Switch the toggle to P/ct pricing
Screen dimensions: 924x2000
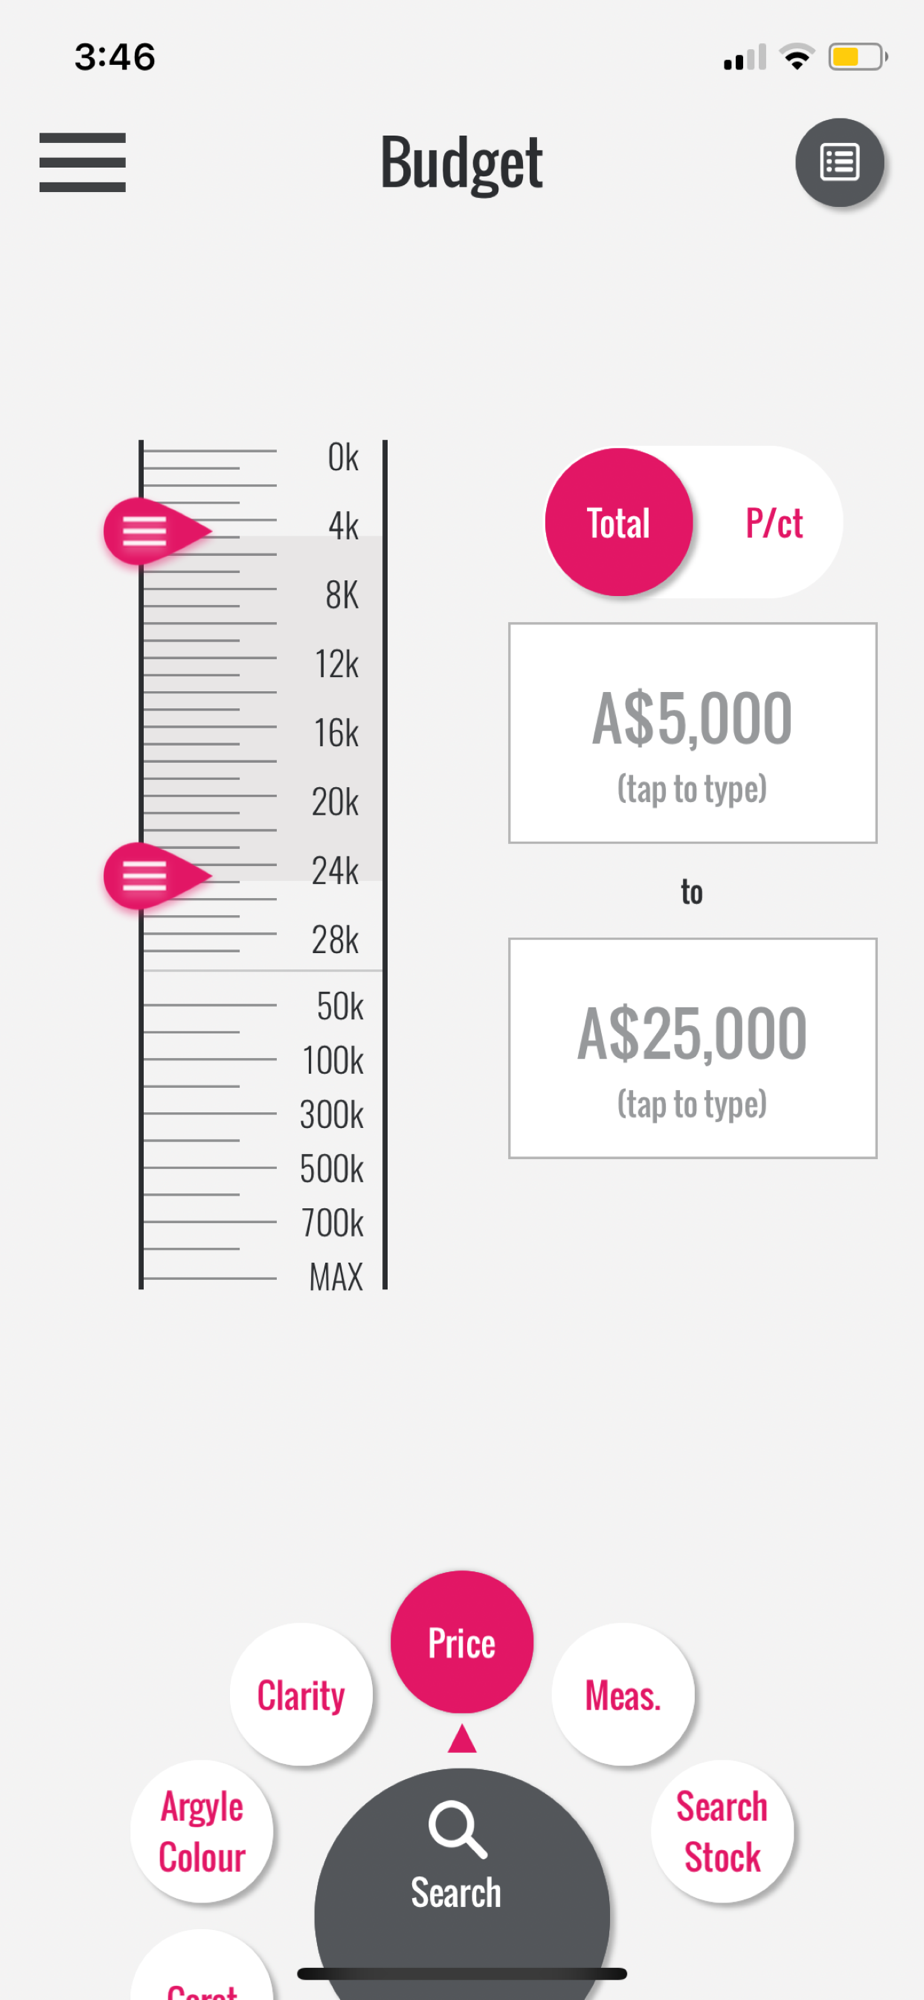point(773,523)
